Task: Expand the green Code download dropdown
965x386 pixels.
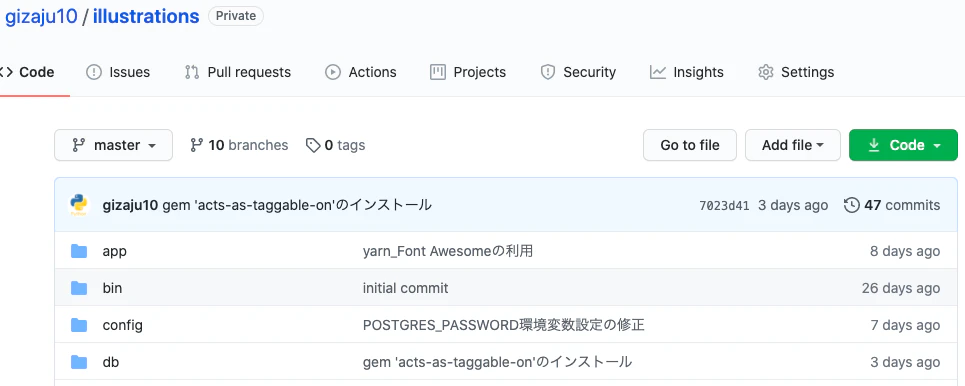Action: pyautogui.click(x=903, y=145)
